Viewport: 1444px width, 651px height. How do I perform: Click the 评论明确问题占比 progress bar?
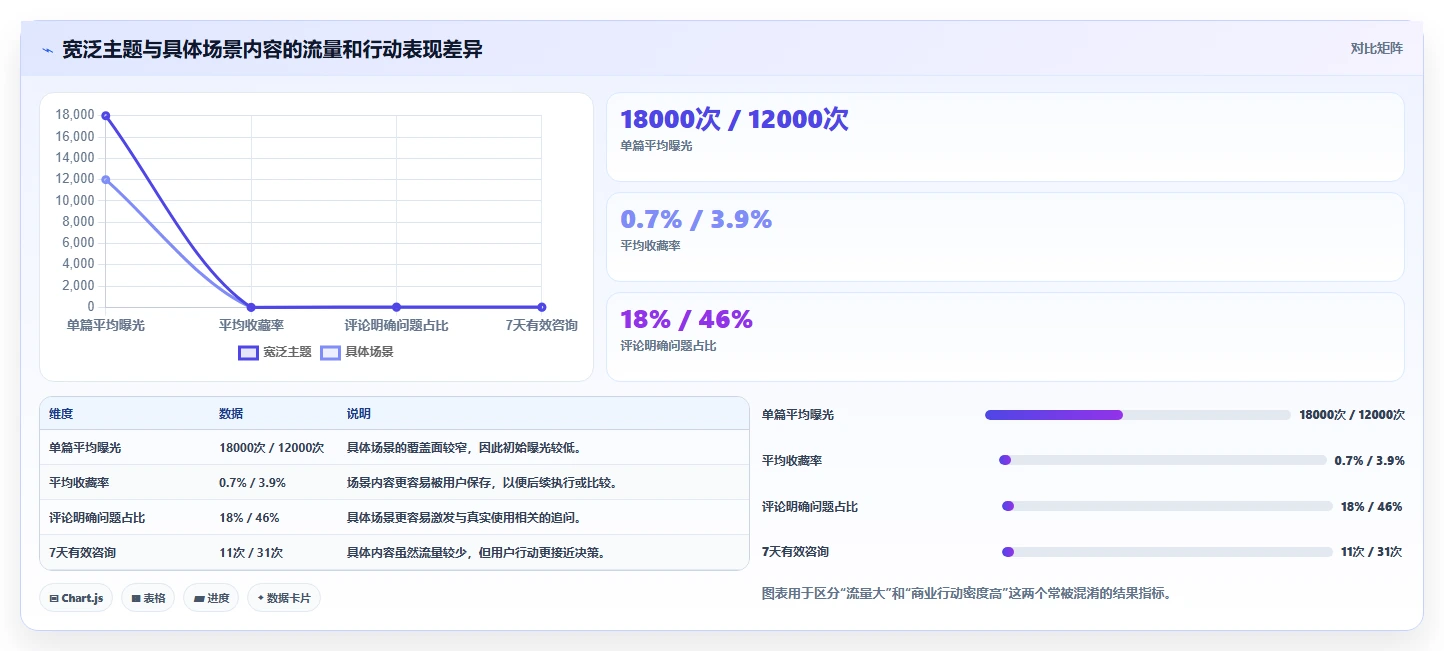point(1167,506)
